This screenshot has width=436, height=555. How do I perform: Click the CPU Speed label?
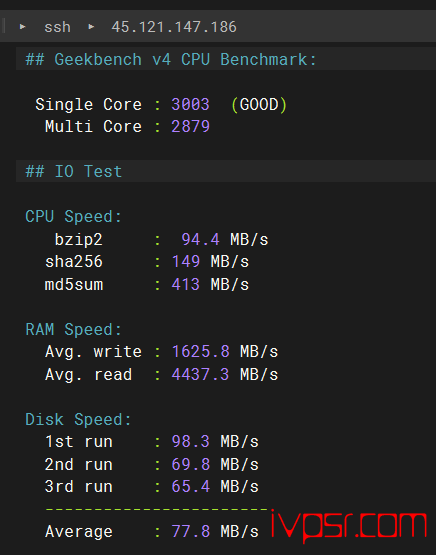click(74, 217)
